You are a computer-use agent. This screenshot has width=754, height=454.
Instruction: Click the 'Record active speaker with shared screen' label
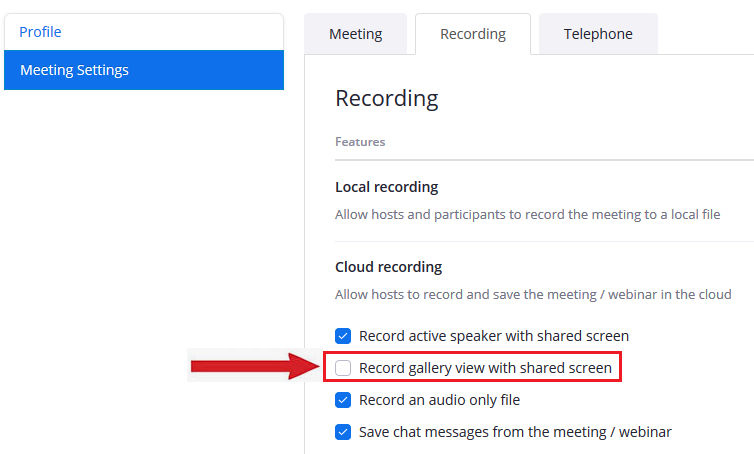point(494,336)
